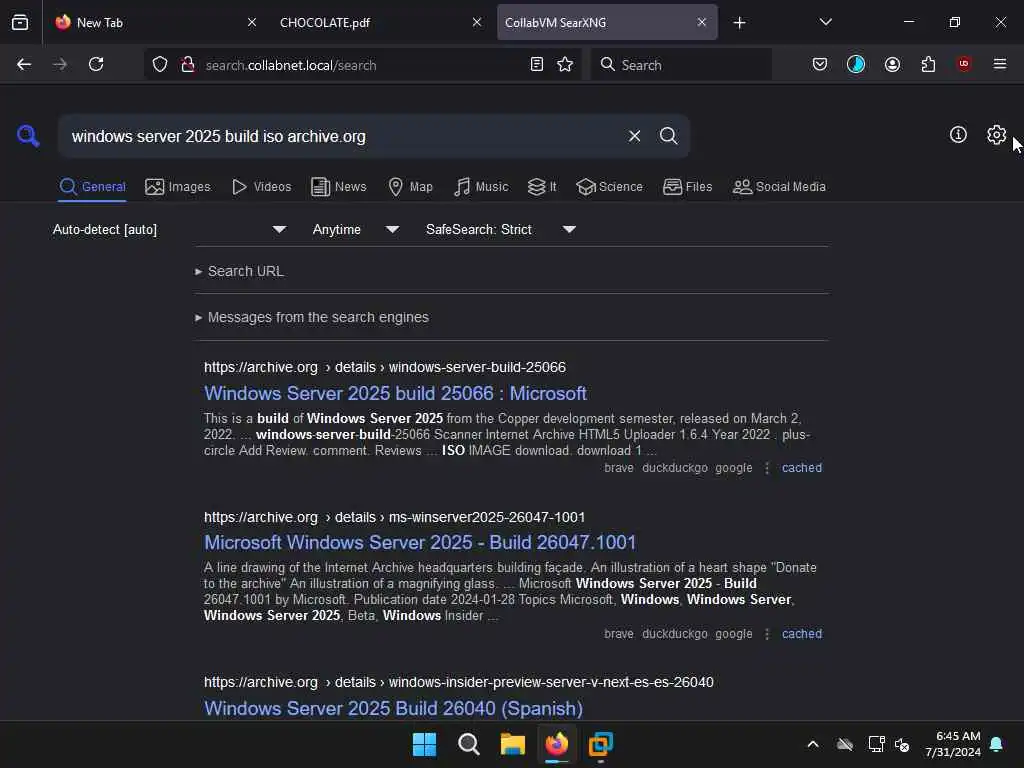Select the News category
This screenshot has width=1024, height=768.
(x=338, y=187)
